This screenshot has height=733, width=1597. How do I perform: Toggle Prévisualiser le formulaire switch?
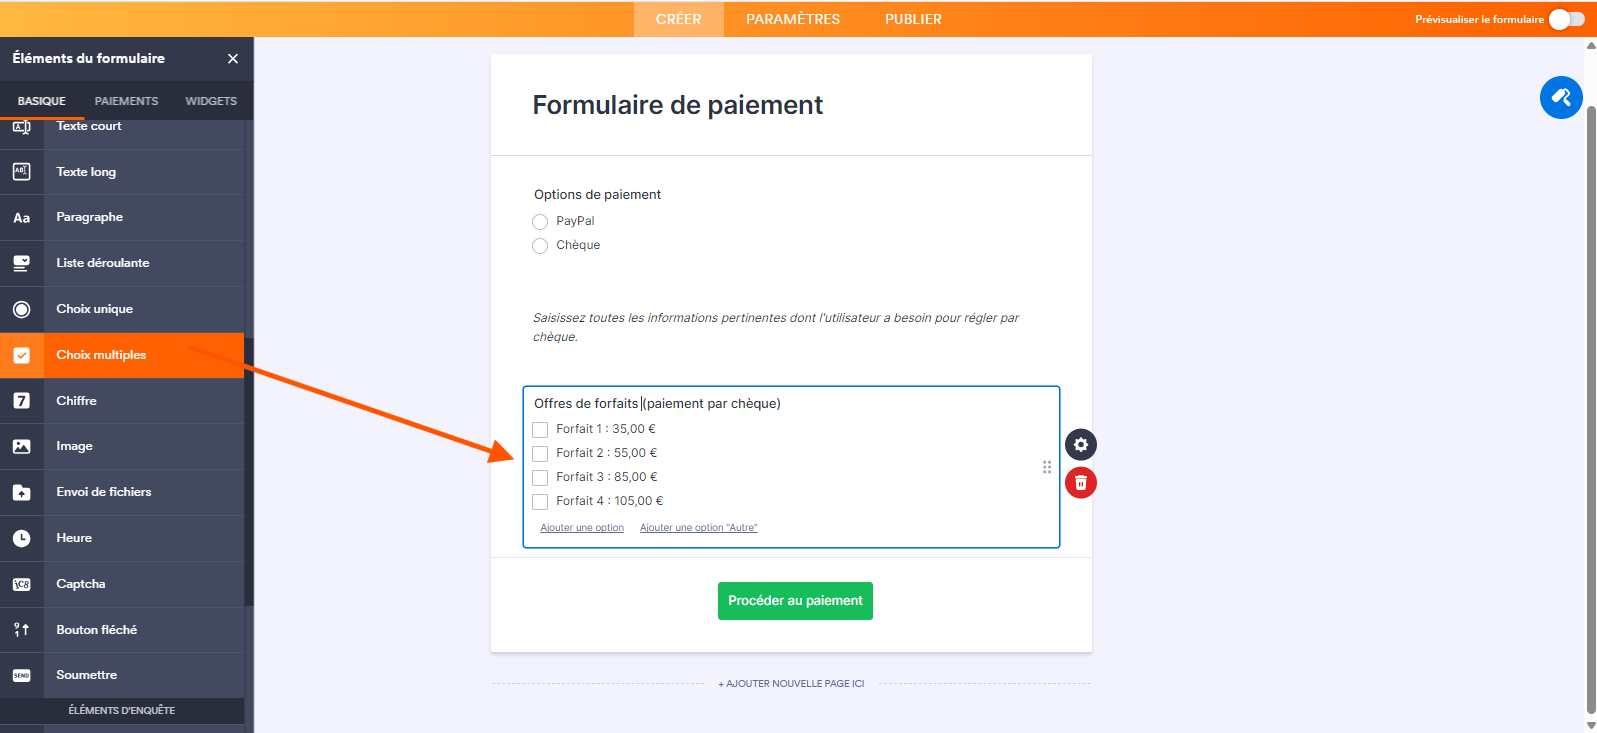click(1566, 19)
